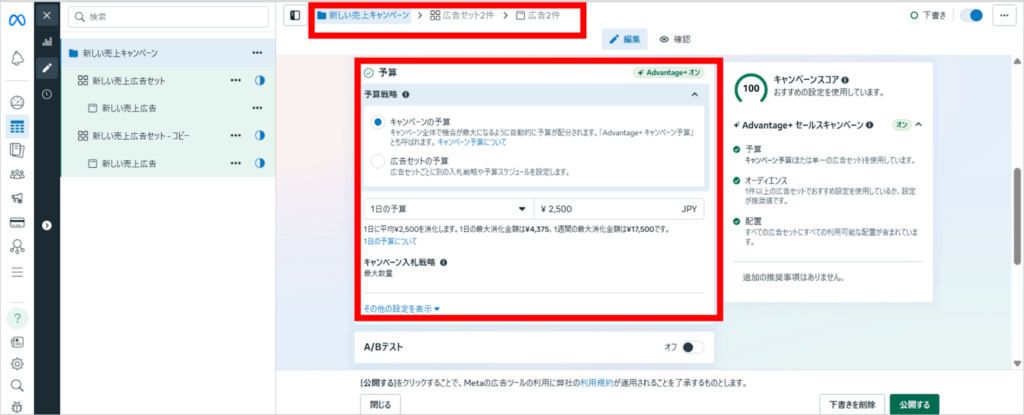1024x415 pixels.
Task: Open the notifications bell
Action: tap(17, 58)
